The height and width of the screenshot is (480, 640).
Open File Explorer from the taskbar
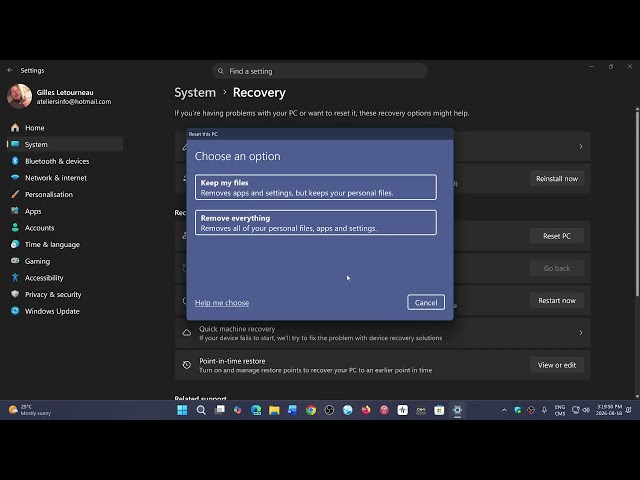pos(274,410)
